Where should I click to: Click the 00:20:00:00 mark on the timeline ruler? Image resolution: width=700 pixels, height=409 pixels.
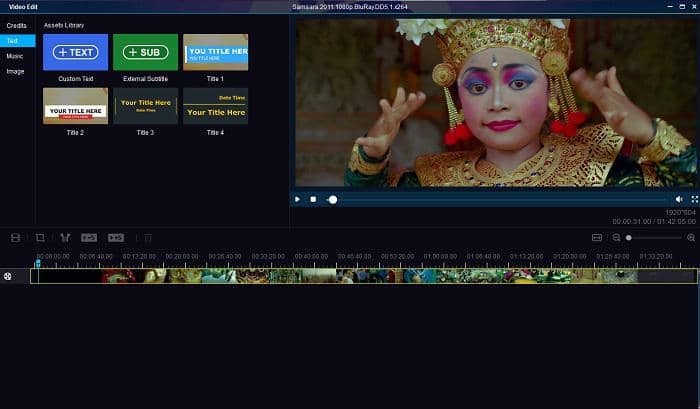[x=182, y=256]
